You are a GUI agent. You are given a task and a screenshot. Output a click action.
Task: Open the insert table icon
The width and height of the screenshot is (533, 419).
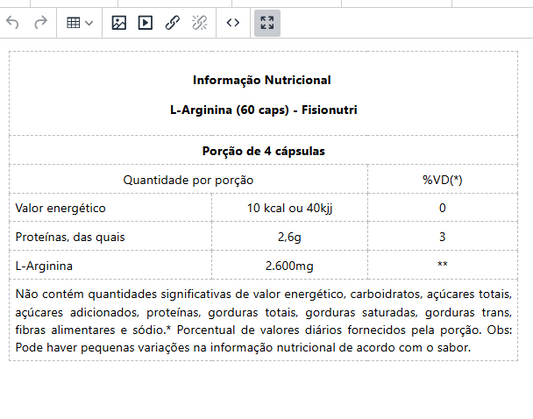(73, 23)
